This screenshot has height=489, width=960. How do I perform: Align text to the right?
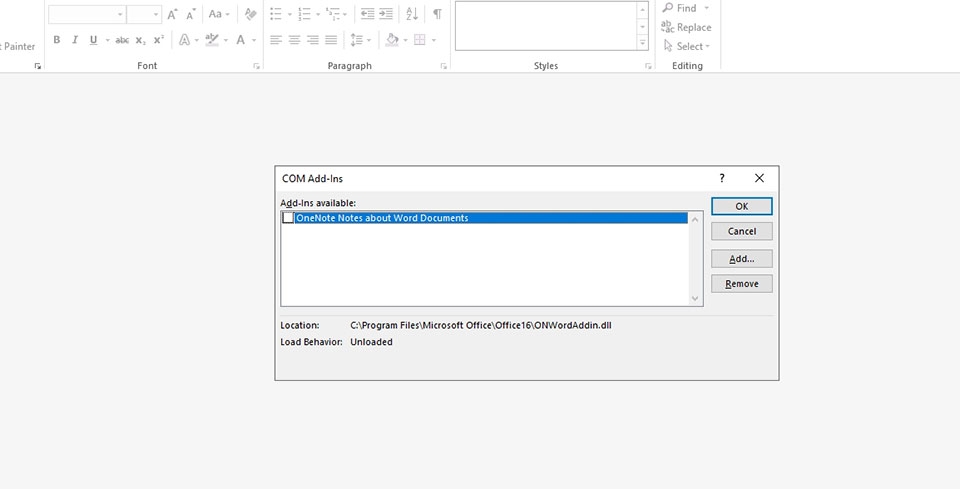point(313,40)
